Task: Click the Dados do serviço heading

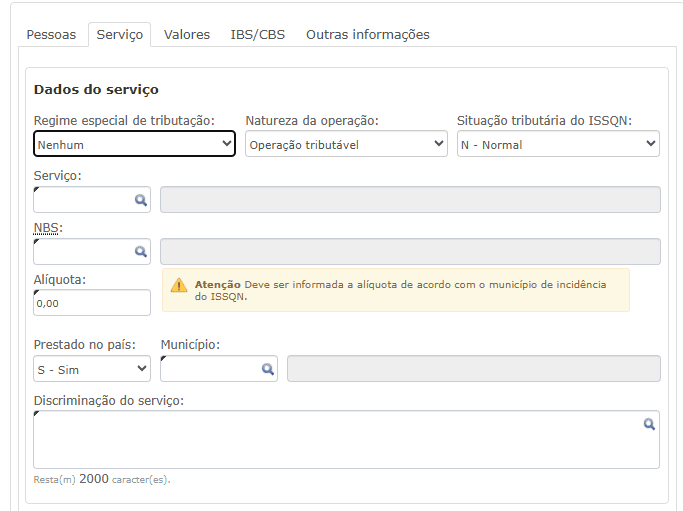Action: [96, 89]
